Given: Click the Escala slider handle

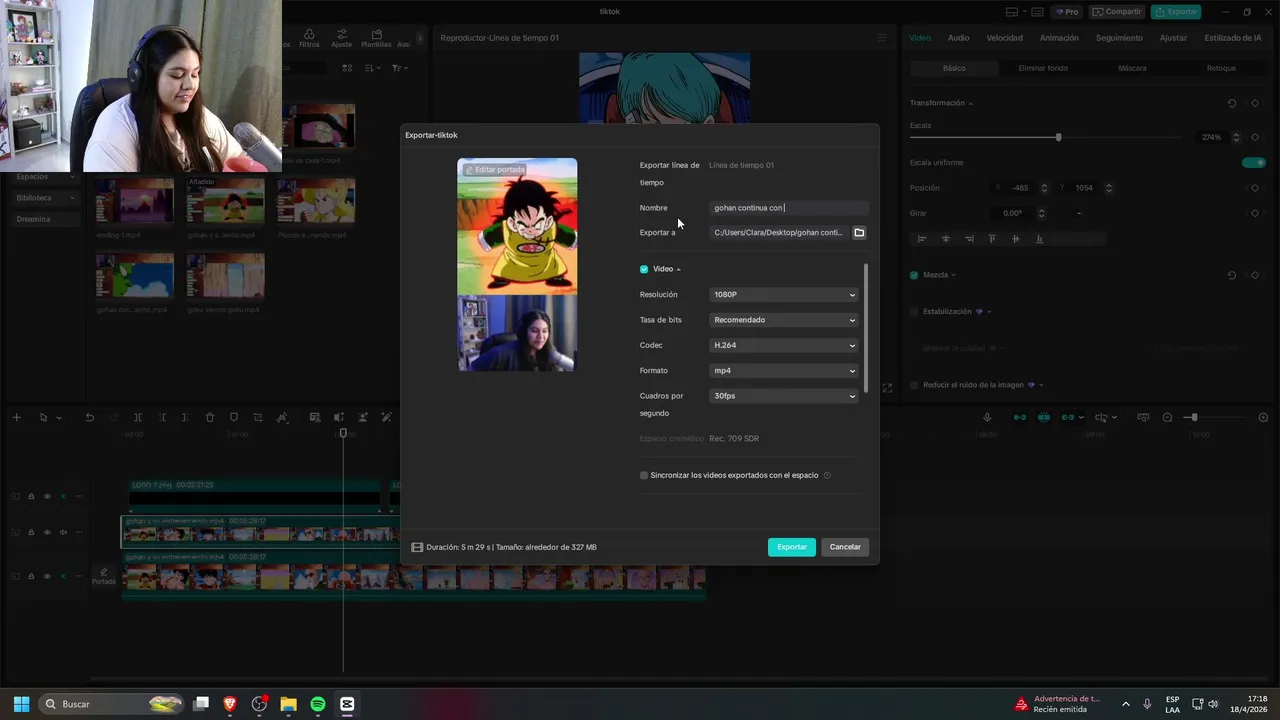Looking at the screenshot, I should [x=1058, y=137].
